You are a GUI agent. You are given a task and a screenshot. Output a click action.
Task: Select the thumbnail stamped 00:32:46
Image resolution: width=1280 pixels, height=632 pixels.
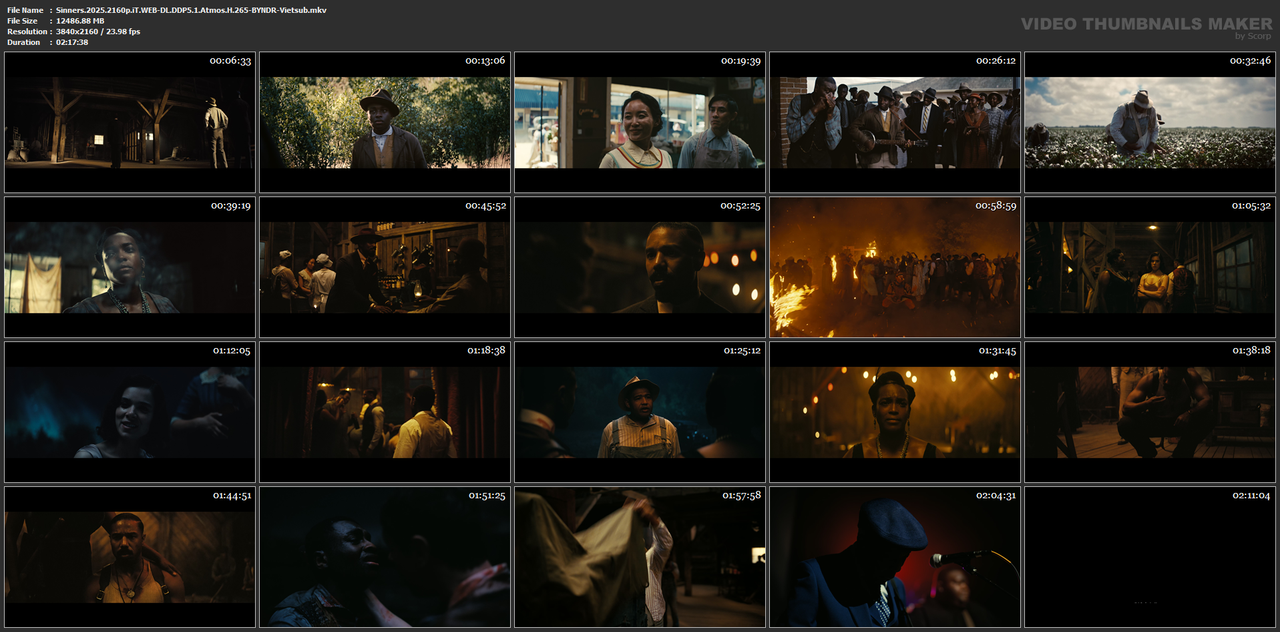pyautogui.click(x=1150, y=122)
